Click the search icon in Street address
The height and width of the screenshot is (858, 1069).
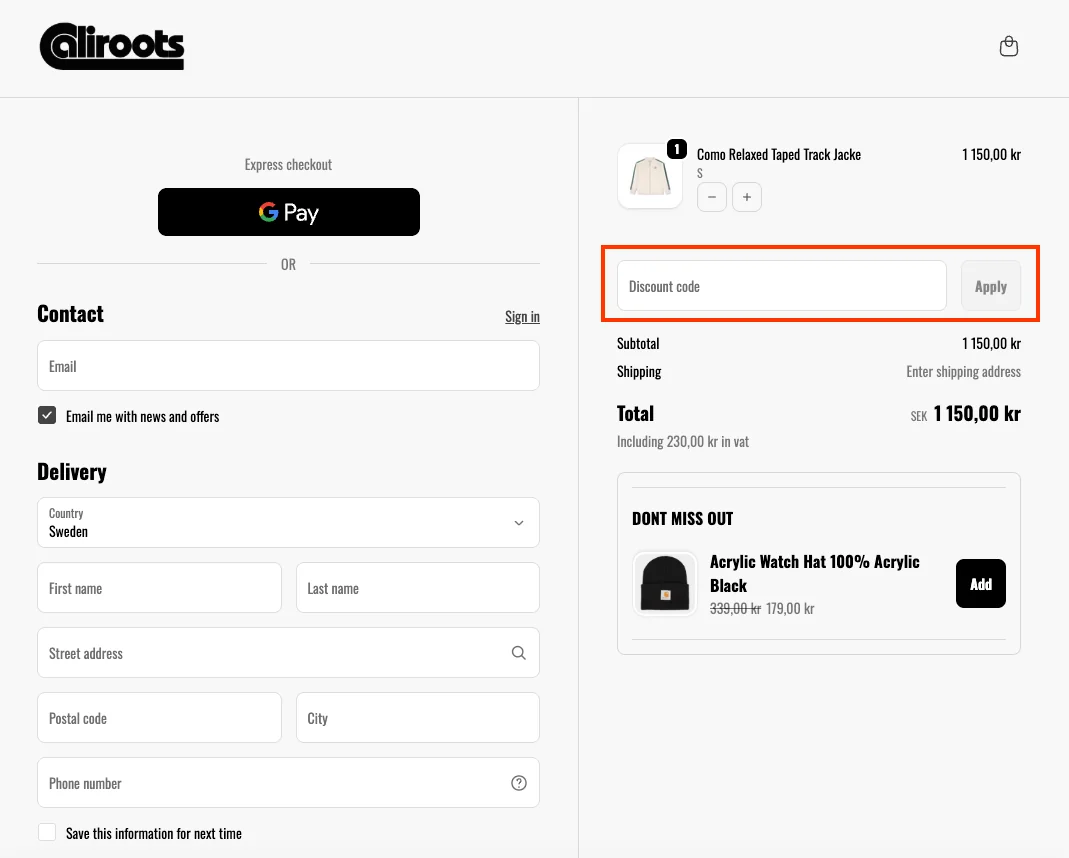[518, 653]
